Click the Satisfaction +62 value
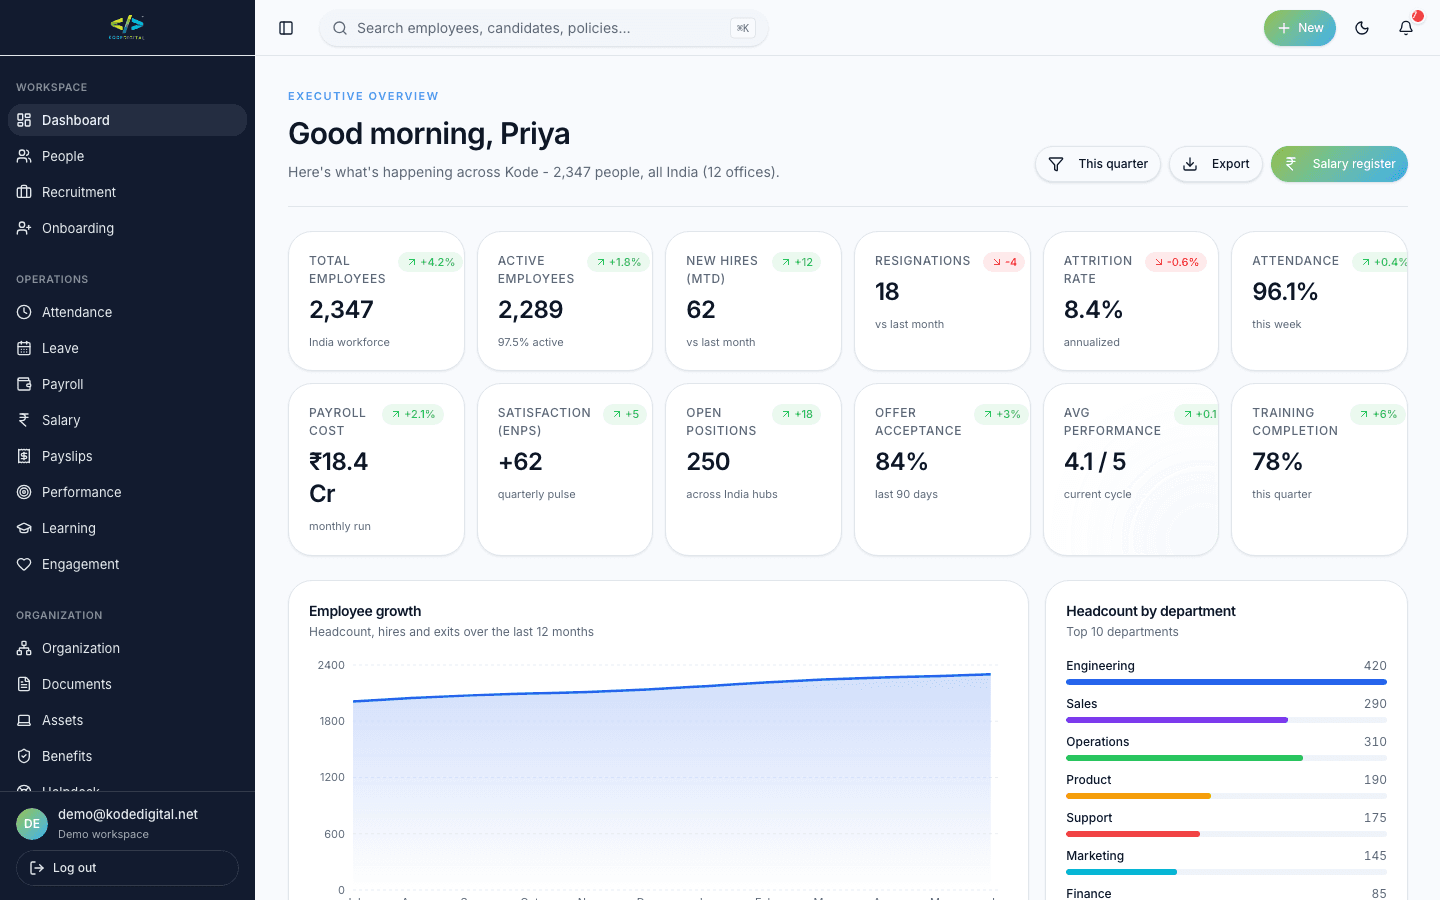1440x900 pixels. click(x=520, y=462)
